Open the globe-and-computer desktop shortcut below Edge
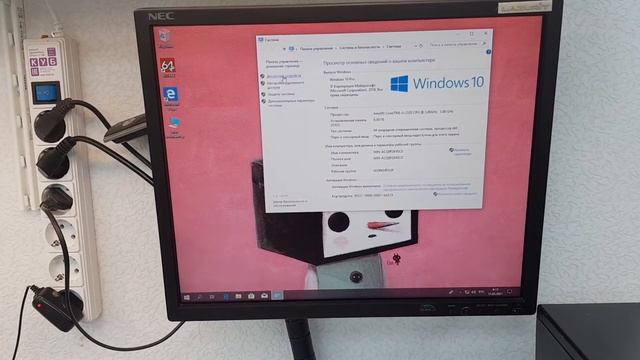Viewport: 640px width, 360px height. (175, 127)
